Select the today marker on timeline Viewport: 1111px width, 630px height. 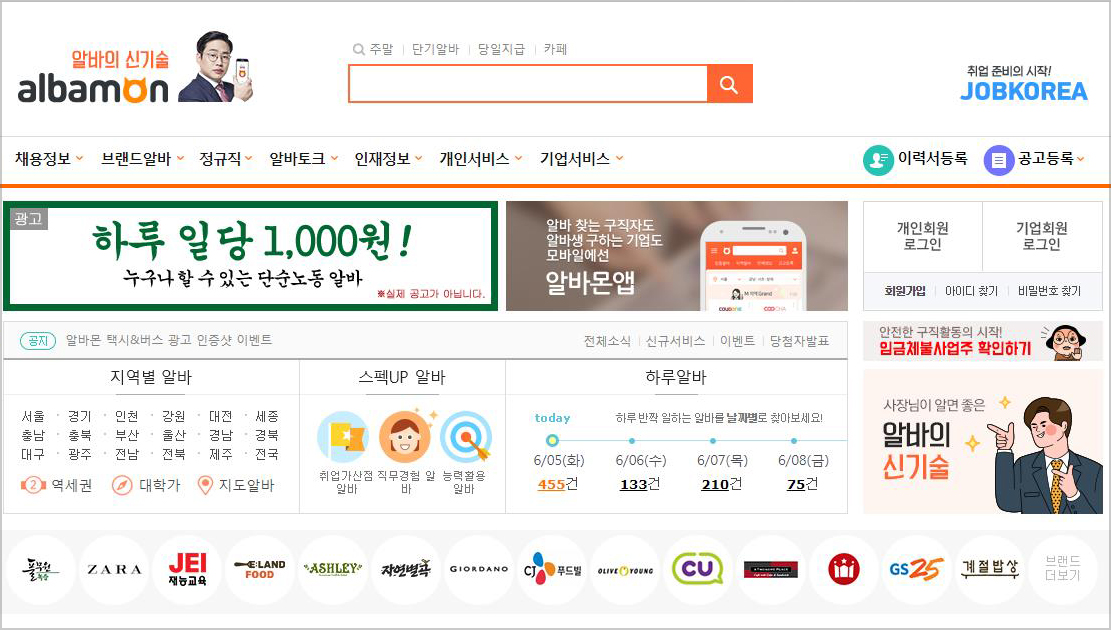(553, 440)
